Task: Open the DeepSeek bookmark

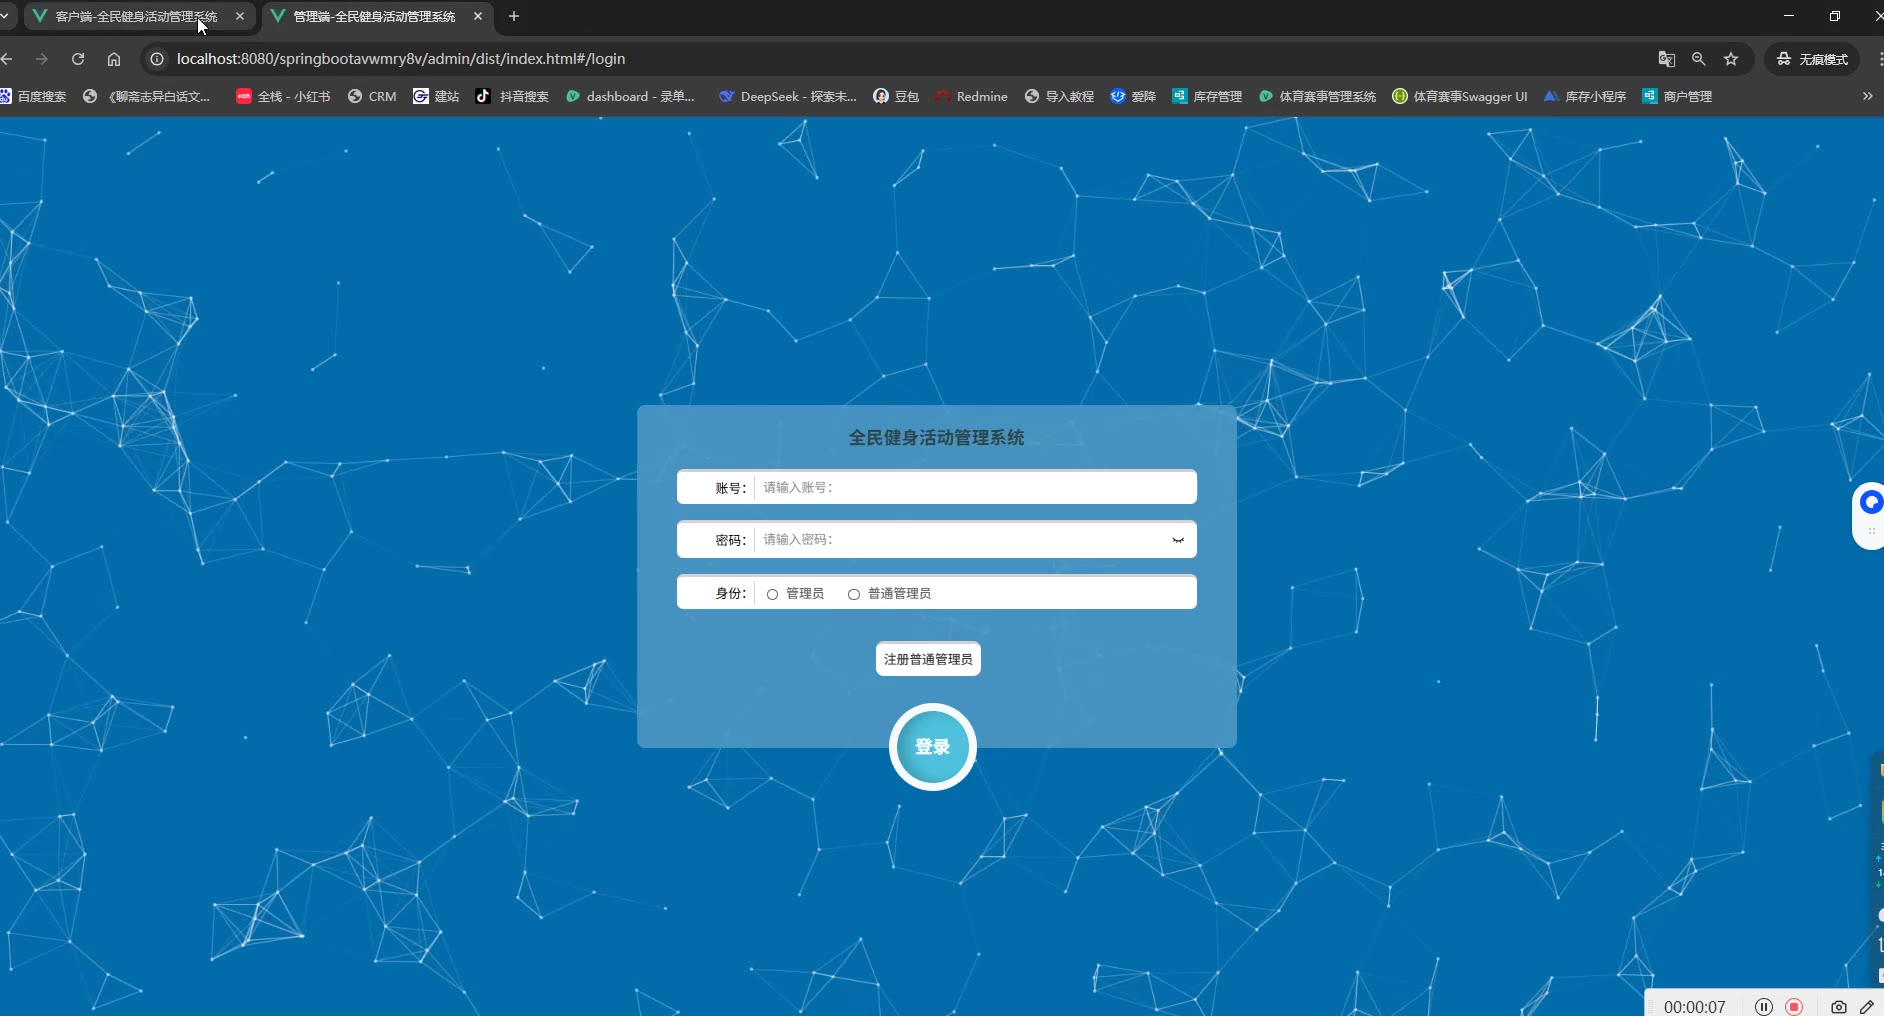Action: click(788, 97)
